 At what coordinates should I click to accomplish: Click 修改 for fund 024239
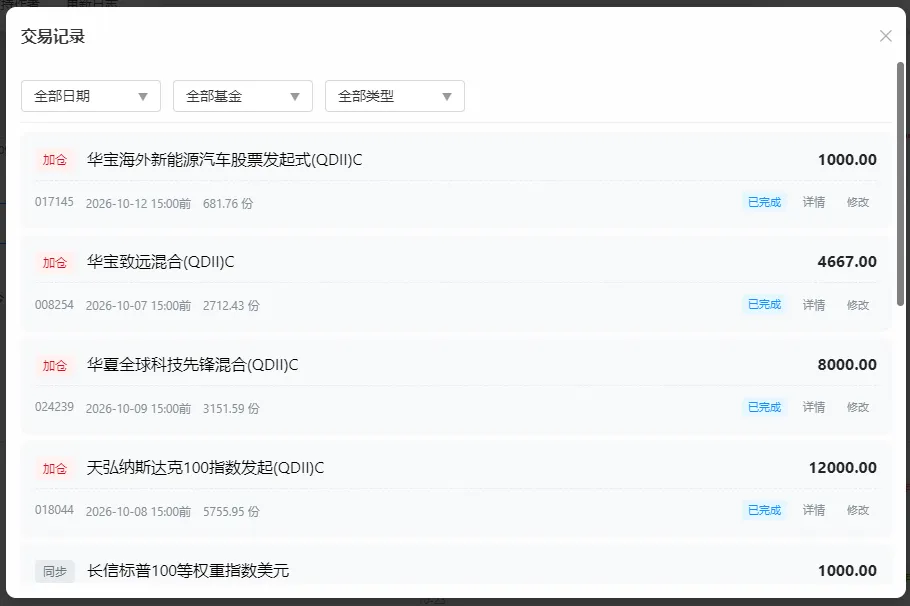click(x=858, y=407)
